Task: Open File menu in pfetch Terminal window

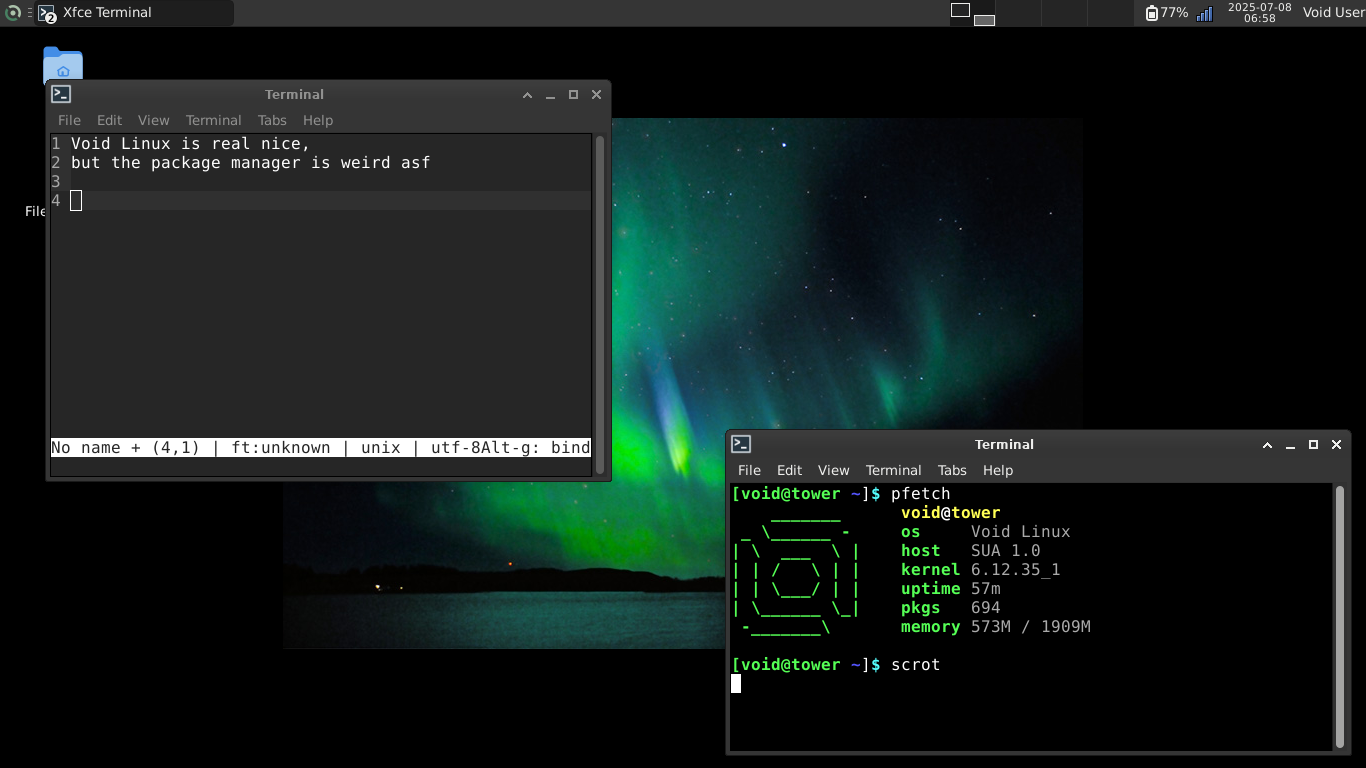Action: pos(749,470)
